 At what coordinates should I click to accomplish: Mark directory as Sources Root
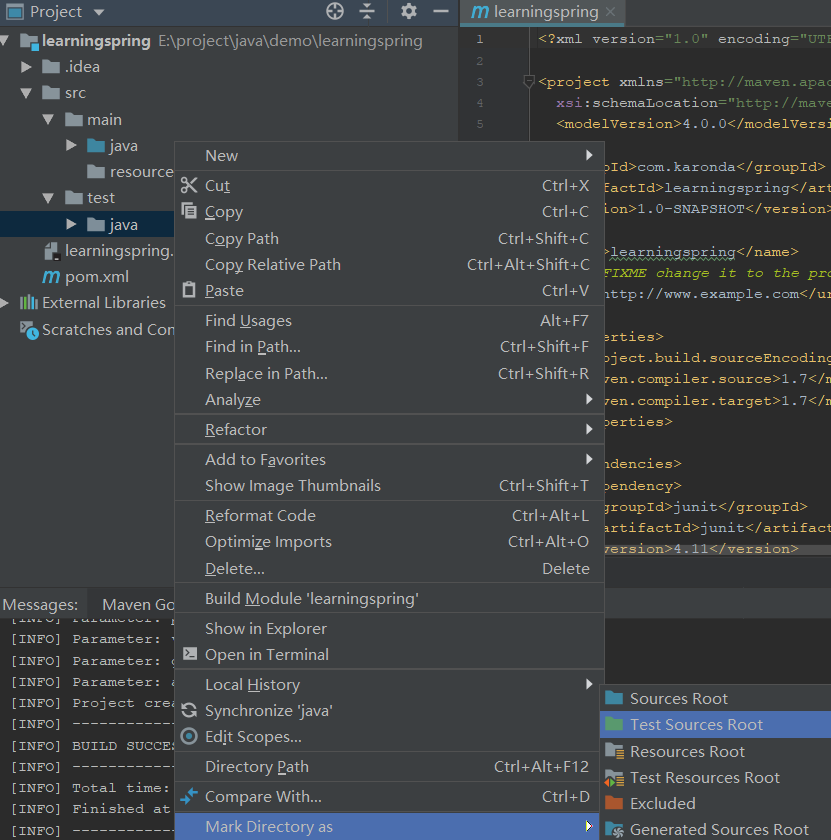pyautogui.click(x=678, y=698)
